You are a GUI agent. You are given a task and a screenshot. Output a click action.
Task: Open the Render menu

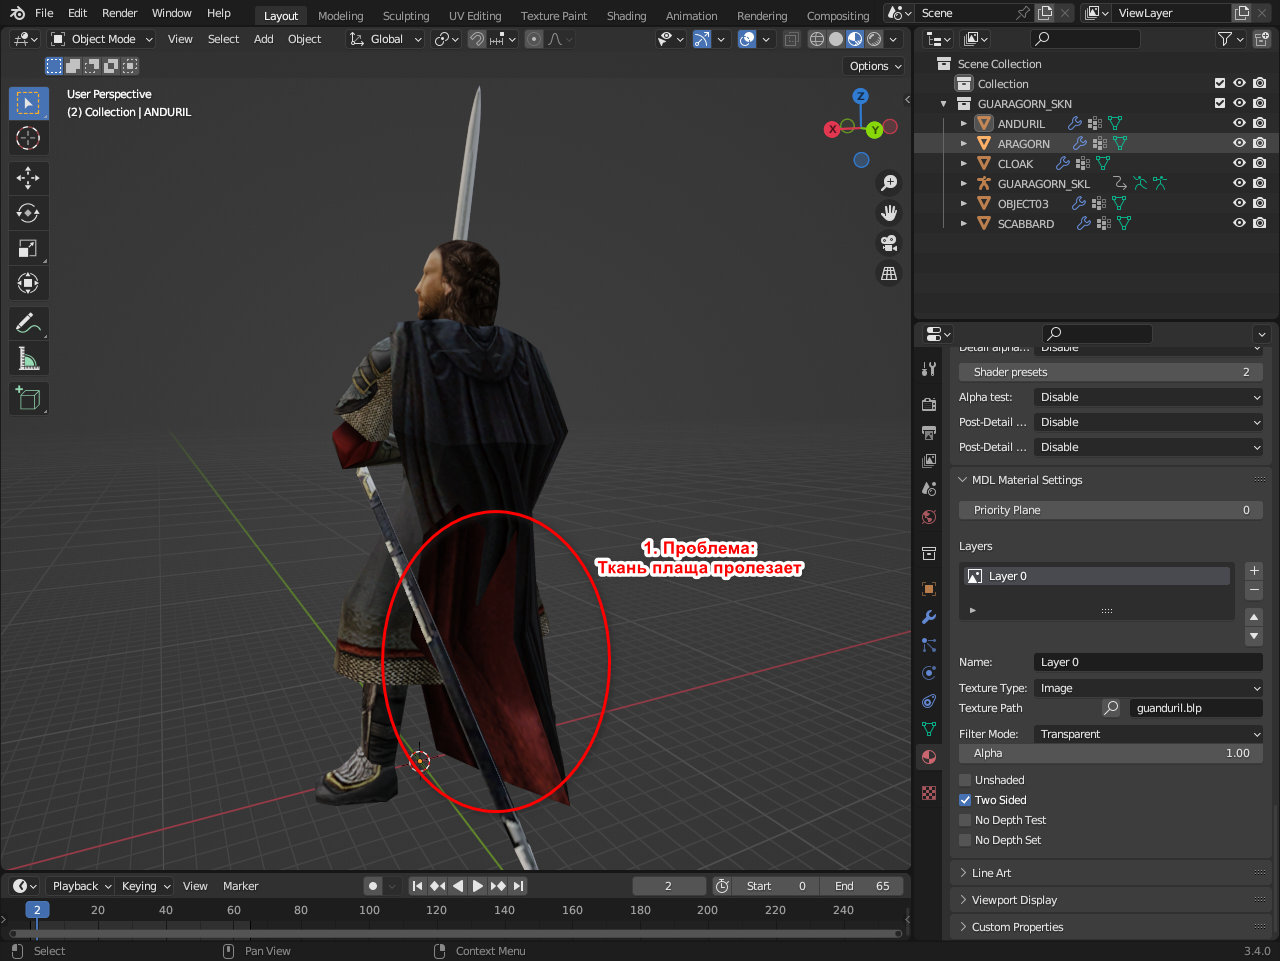point(119,13)
